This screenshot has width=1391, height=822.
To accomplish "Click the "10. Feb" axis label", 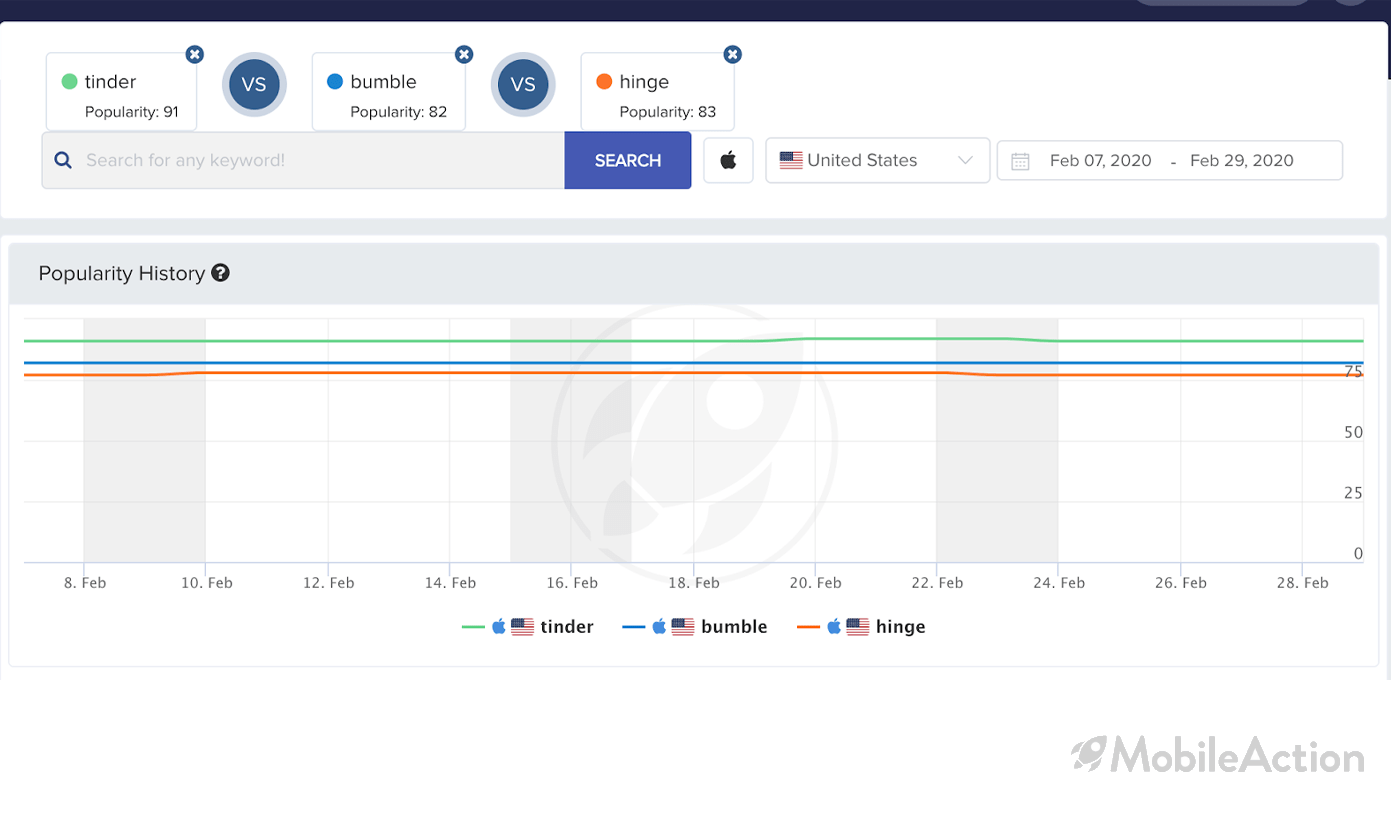I will pos(206,583).
